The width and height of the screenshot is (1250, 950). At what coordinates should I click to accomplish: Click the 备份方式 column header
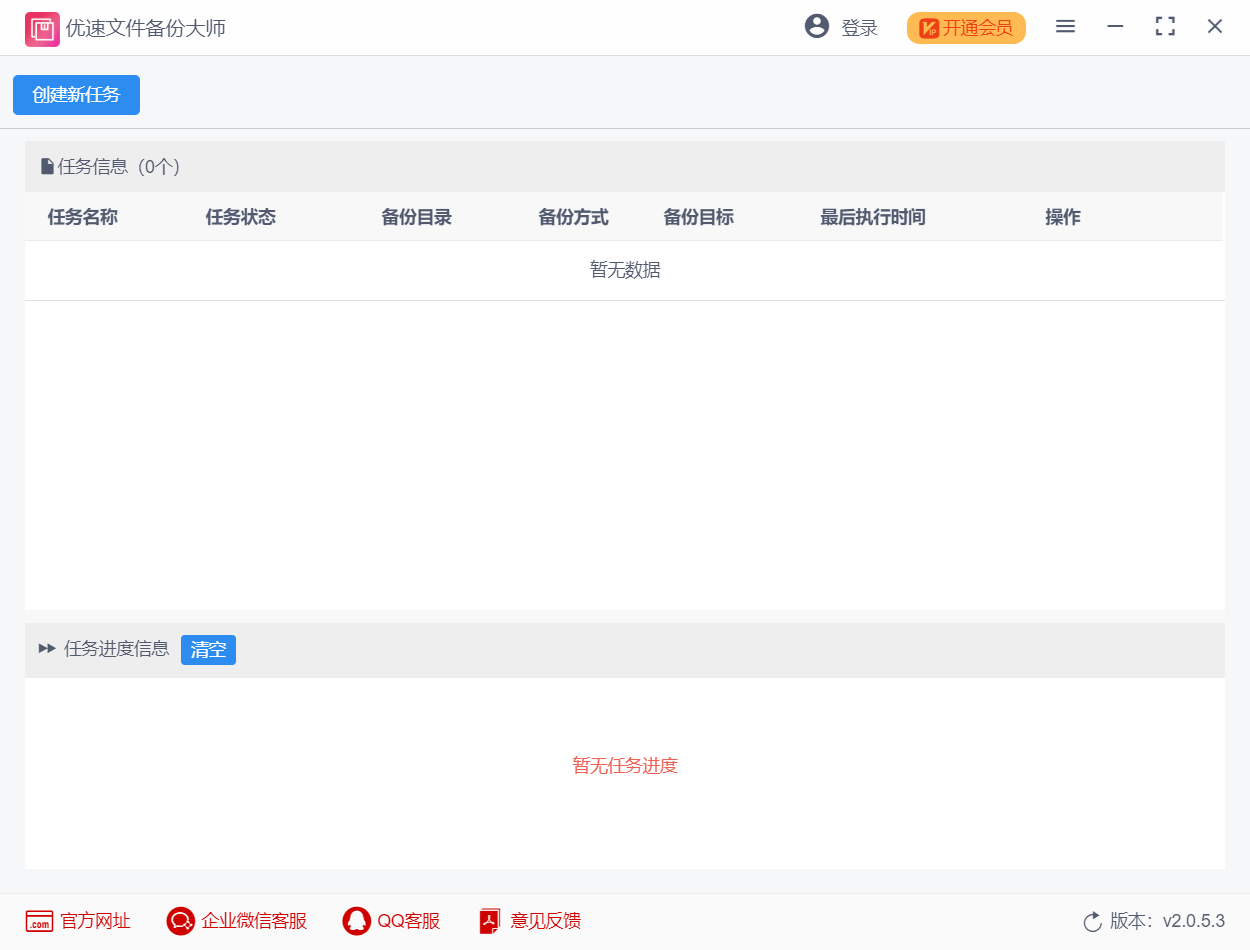click(574, 217)
